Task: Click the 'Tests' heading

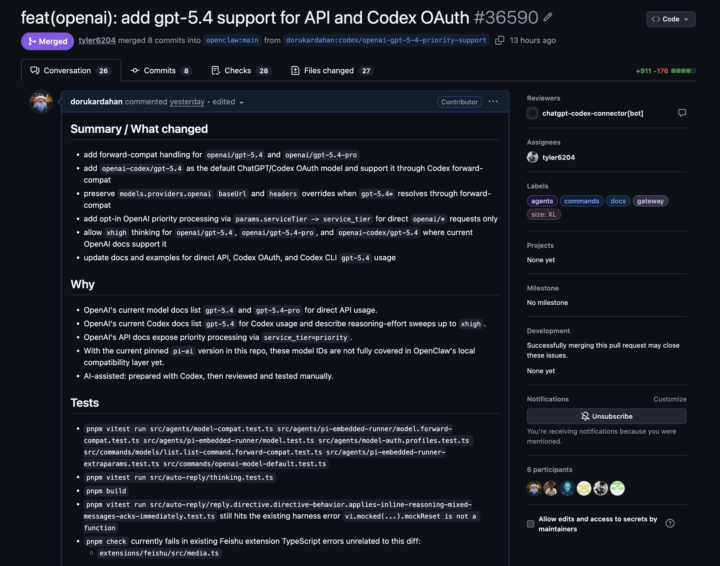Action: 84,403
